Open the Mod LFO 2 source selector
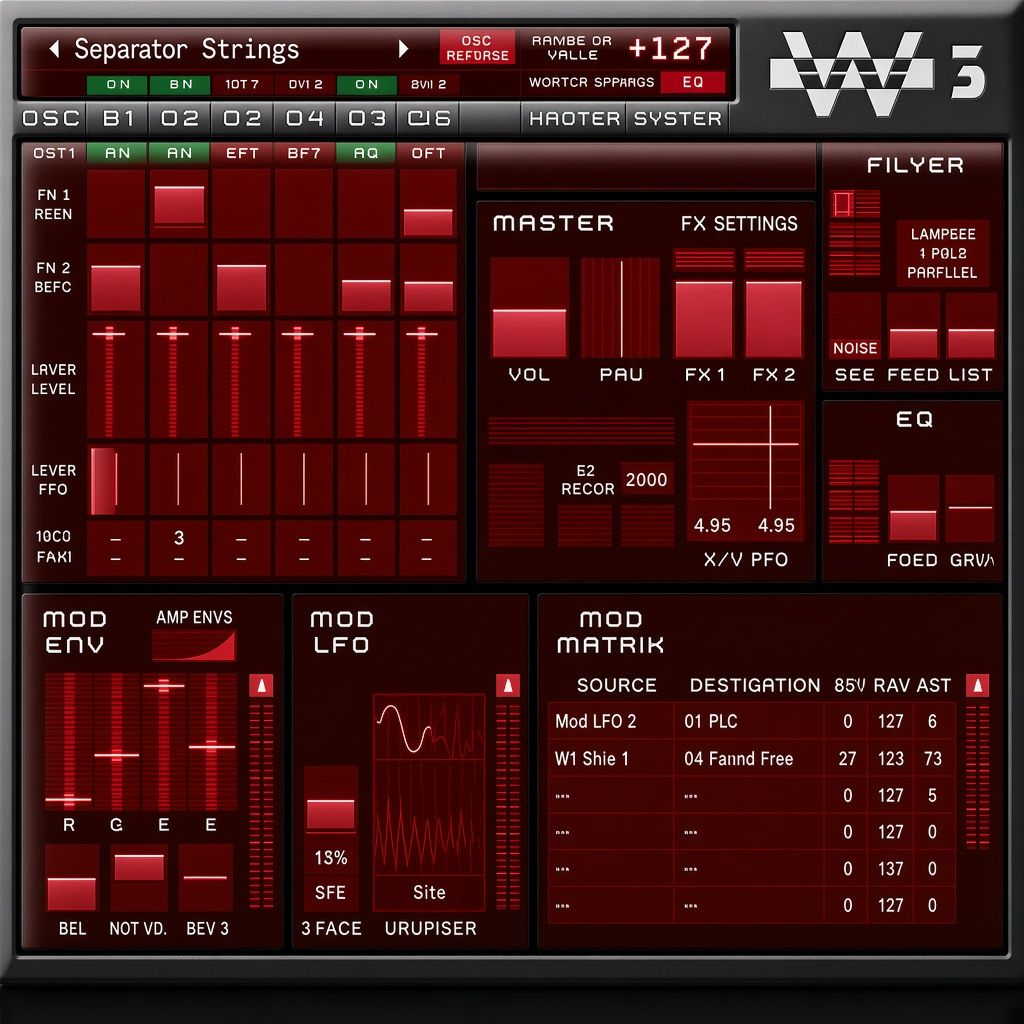1024x1024 pixels. tap(611, 721)
